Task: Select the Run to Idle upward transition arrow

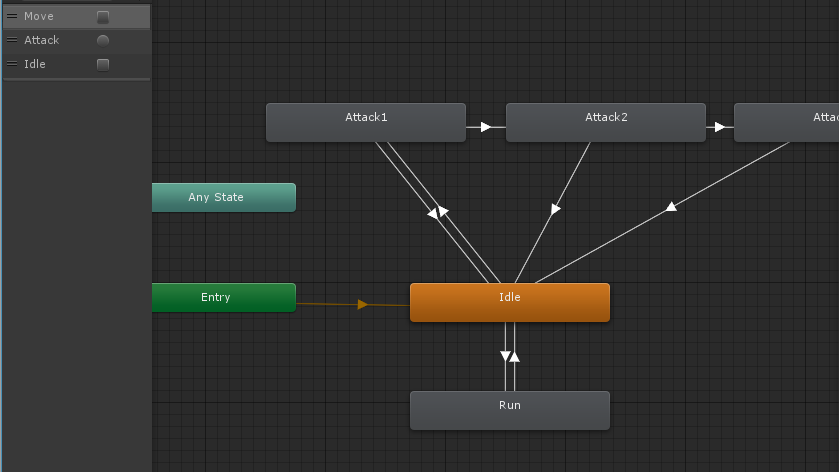Action: (514, 356)
